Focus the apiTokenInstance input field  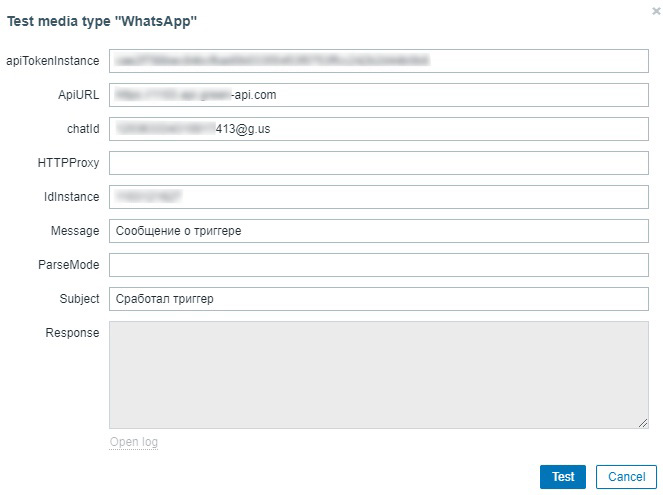(x=378, y=61)
